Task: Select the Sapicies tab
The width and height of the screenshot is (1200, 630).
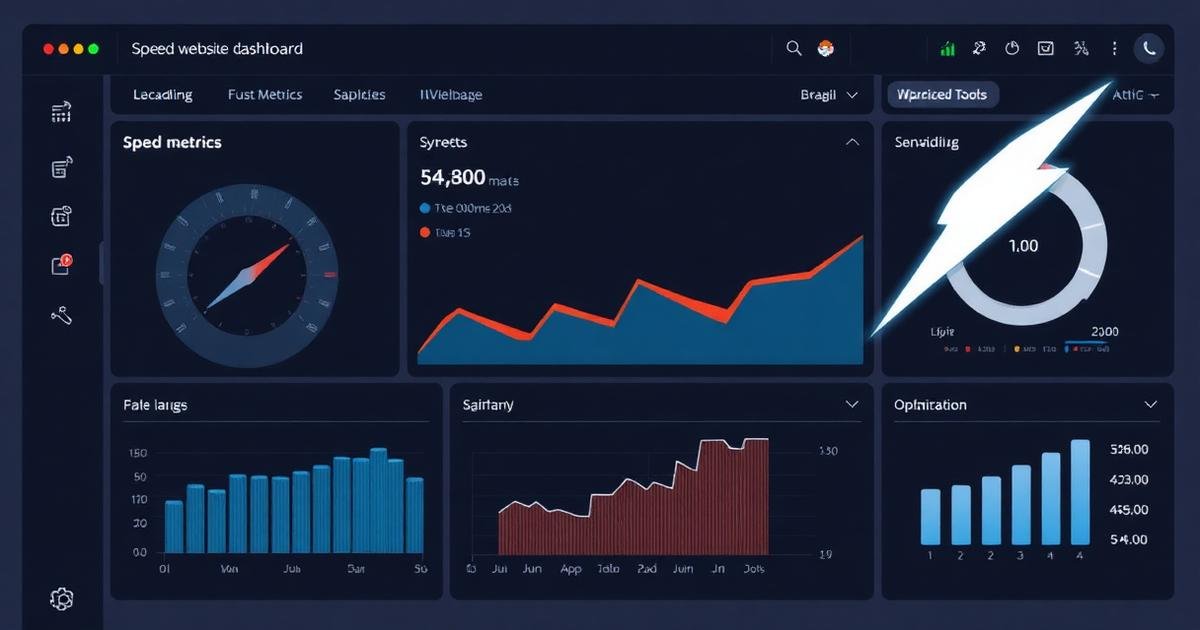Action: pyautogui.click(x=359, y=95)
